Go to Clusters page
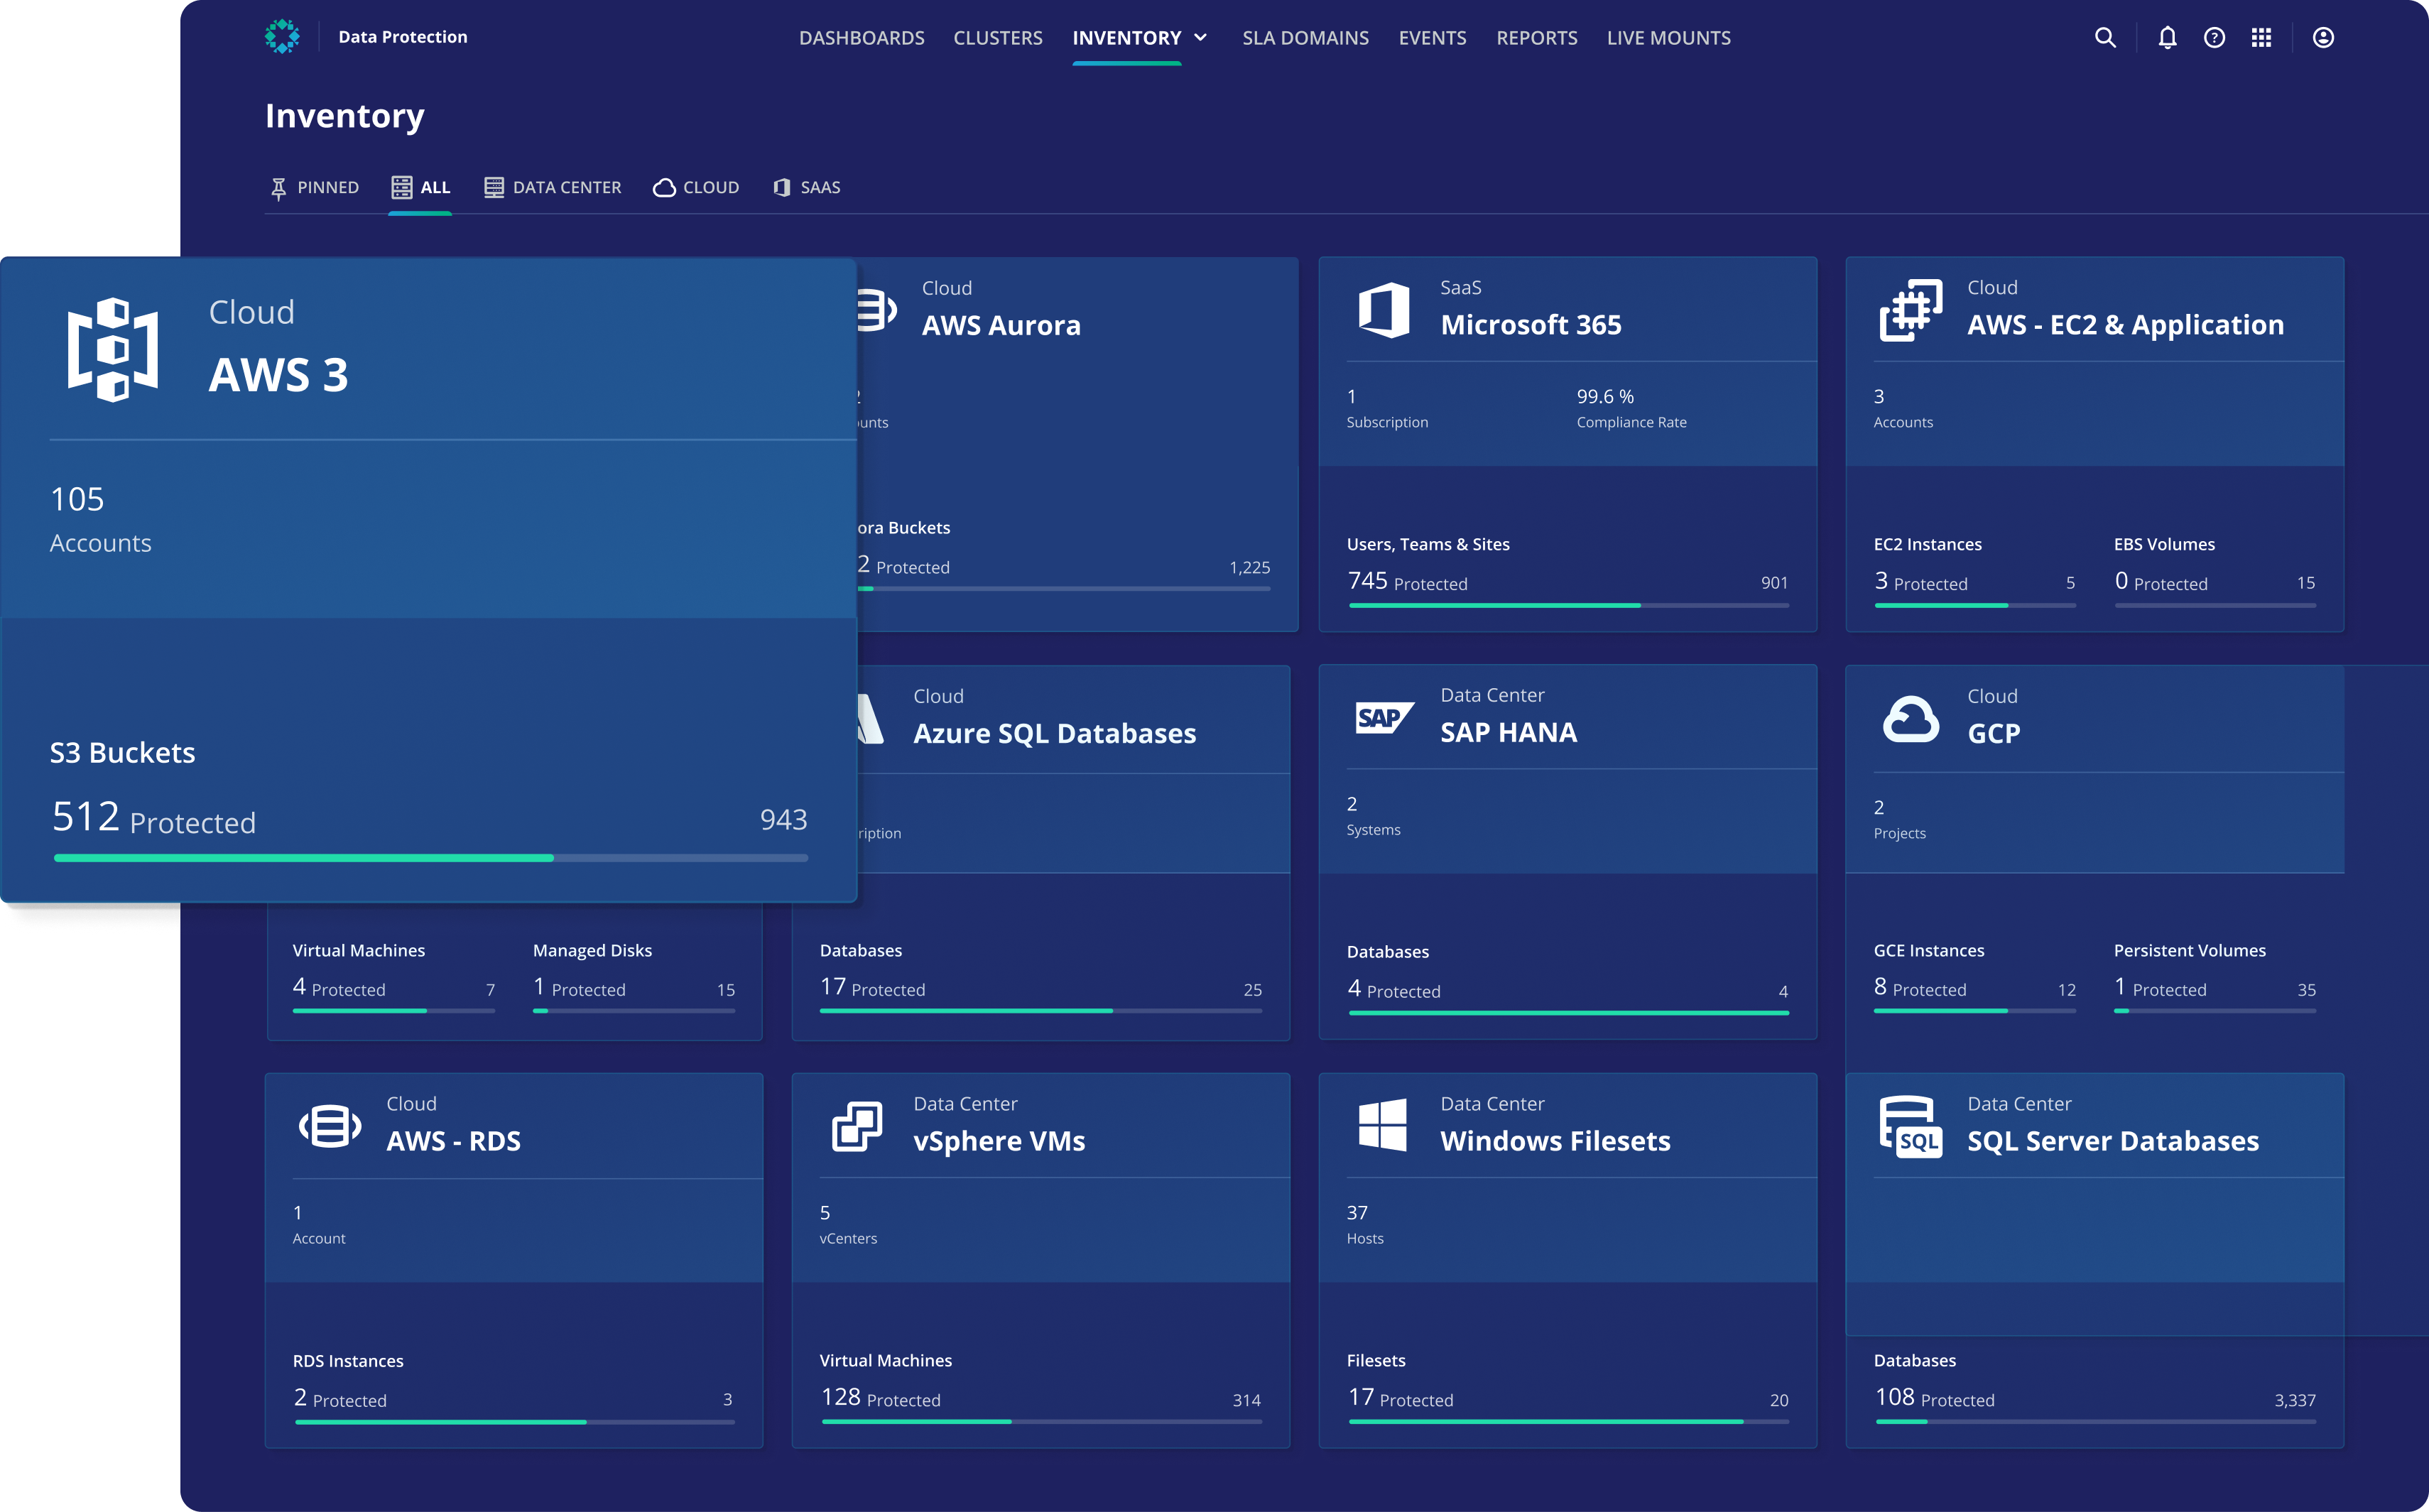 [998, 38]
